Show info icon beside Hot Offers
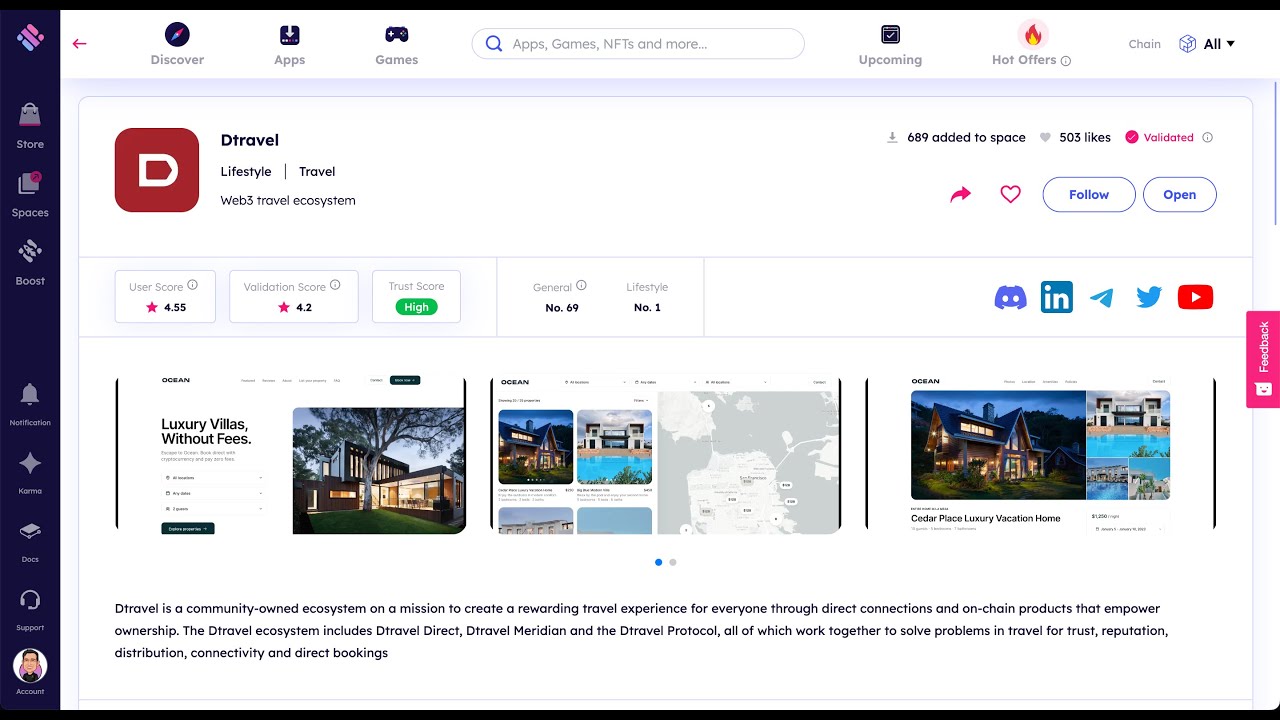This screenshot has width=1280, height=720. (x=1066, y=61)
